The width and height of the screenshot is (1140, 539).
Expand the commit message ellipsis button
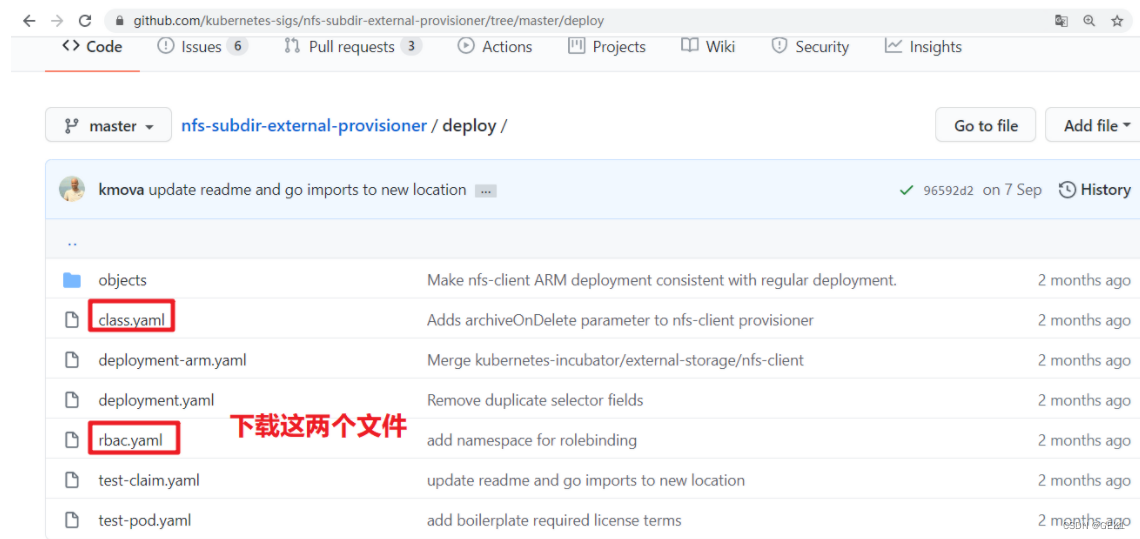click(x=486, y=191)
